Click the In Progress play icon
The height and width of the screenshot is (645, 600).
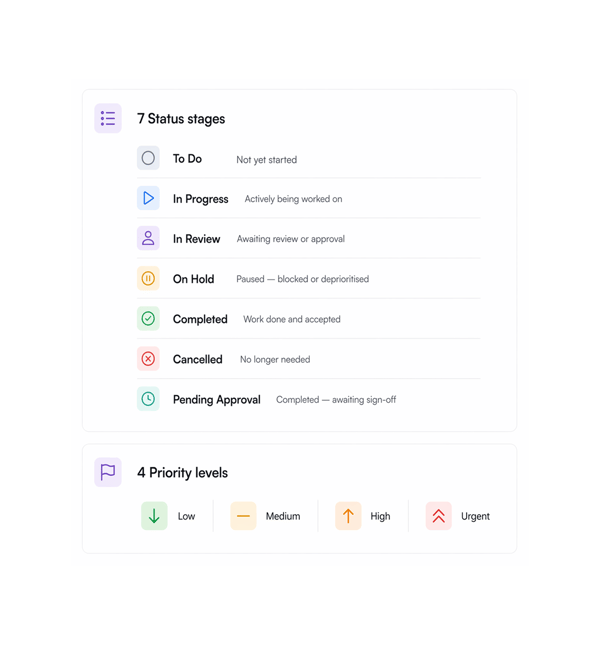(148, 198)
